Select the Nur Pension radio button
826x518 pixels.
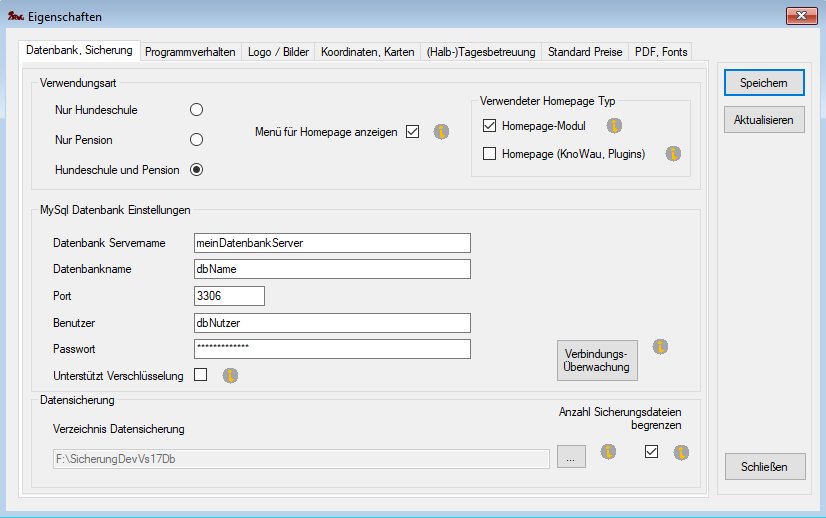point(197,139)
